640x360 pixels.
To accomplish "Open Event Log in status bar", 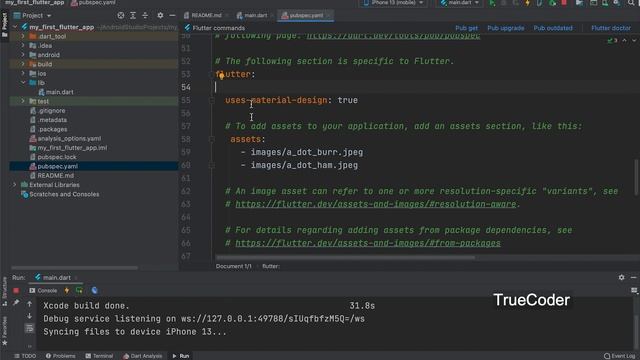I will pos(620,356).
